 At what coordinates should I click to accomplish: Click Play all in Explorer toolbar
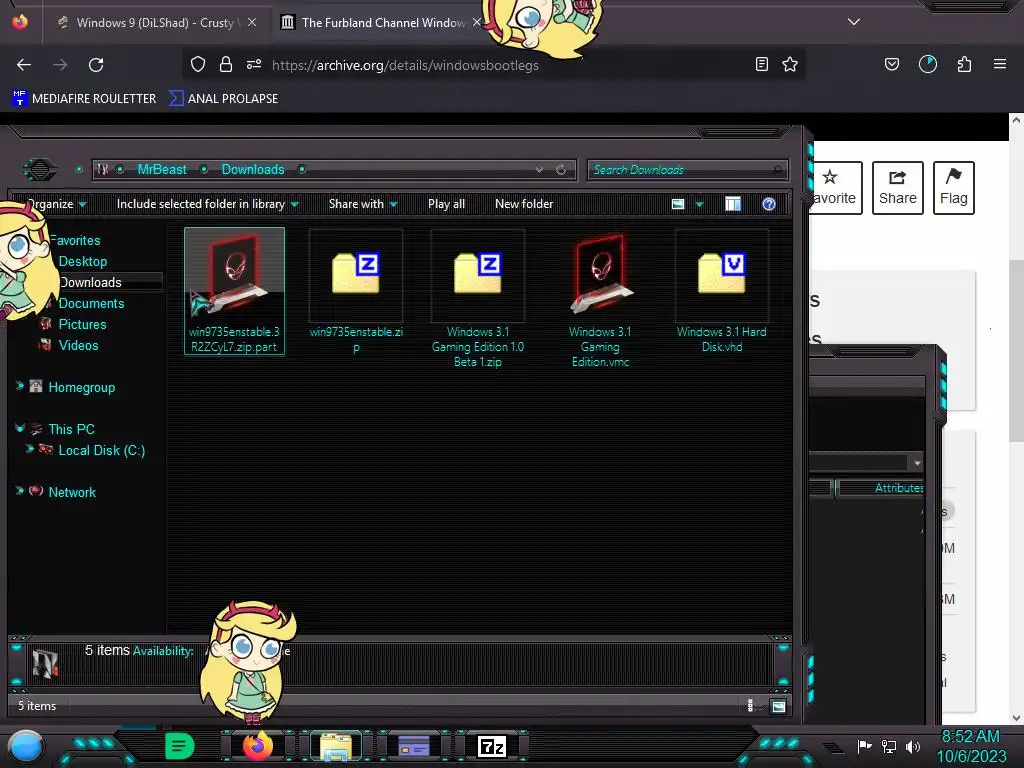(x=446, y=204)
